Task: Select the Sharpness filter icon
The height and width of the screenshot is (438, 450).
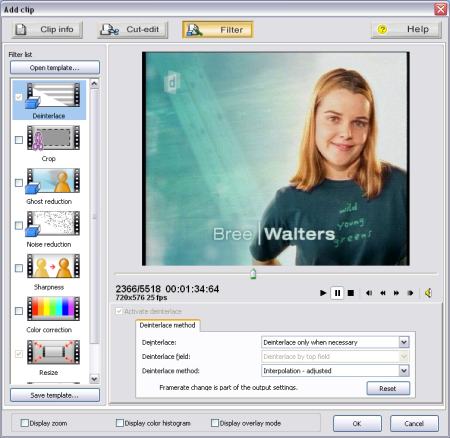Action: 53,266
